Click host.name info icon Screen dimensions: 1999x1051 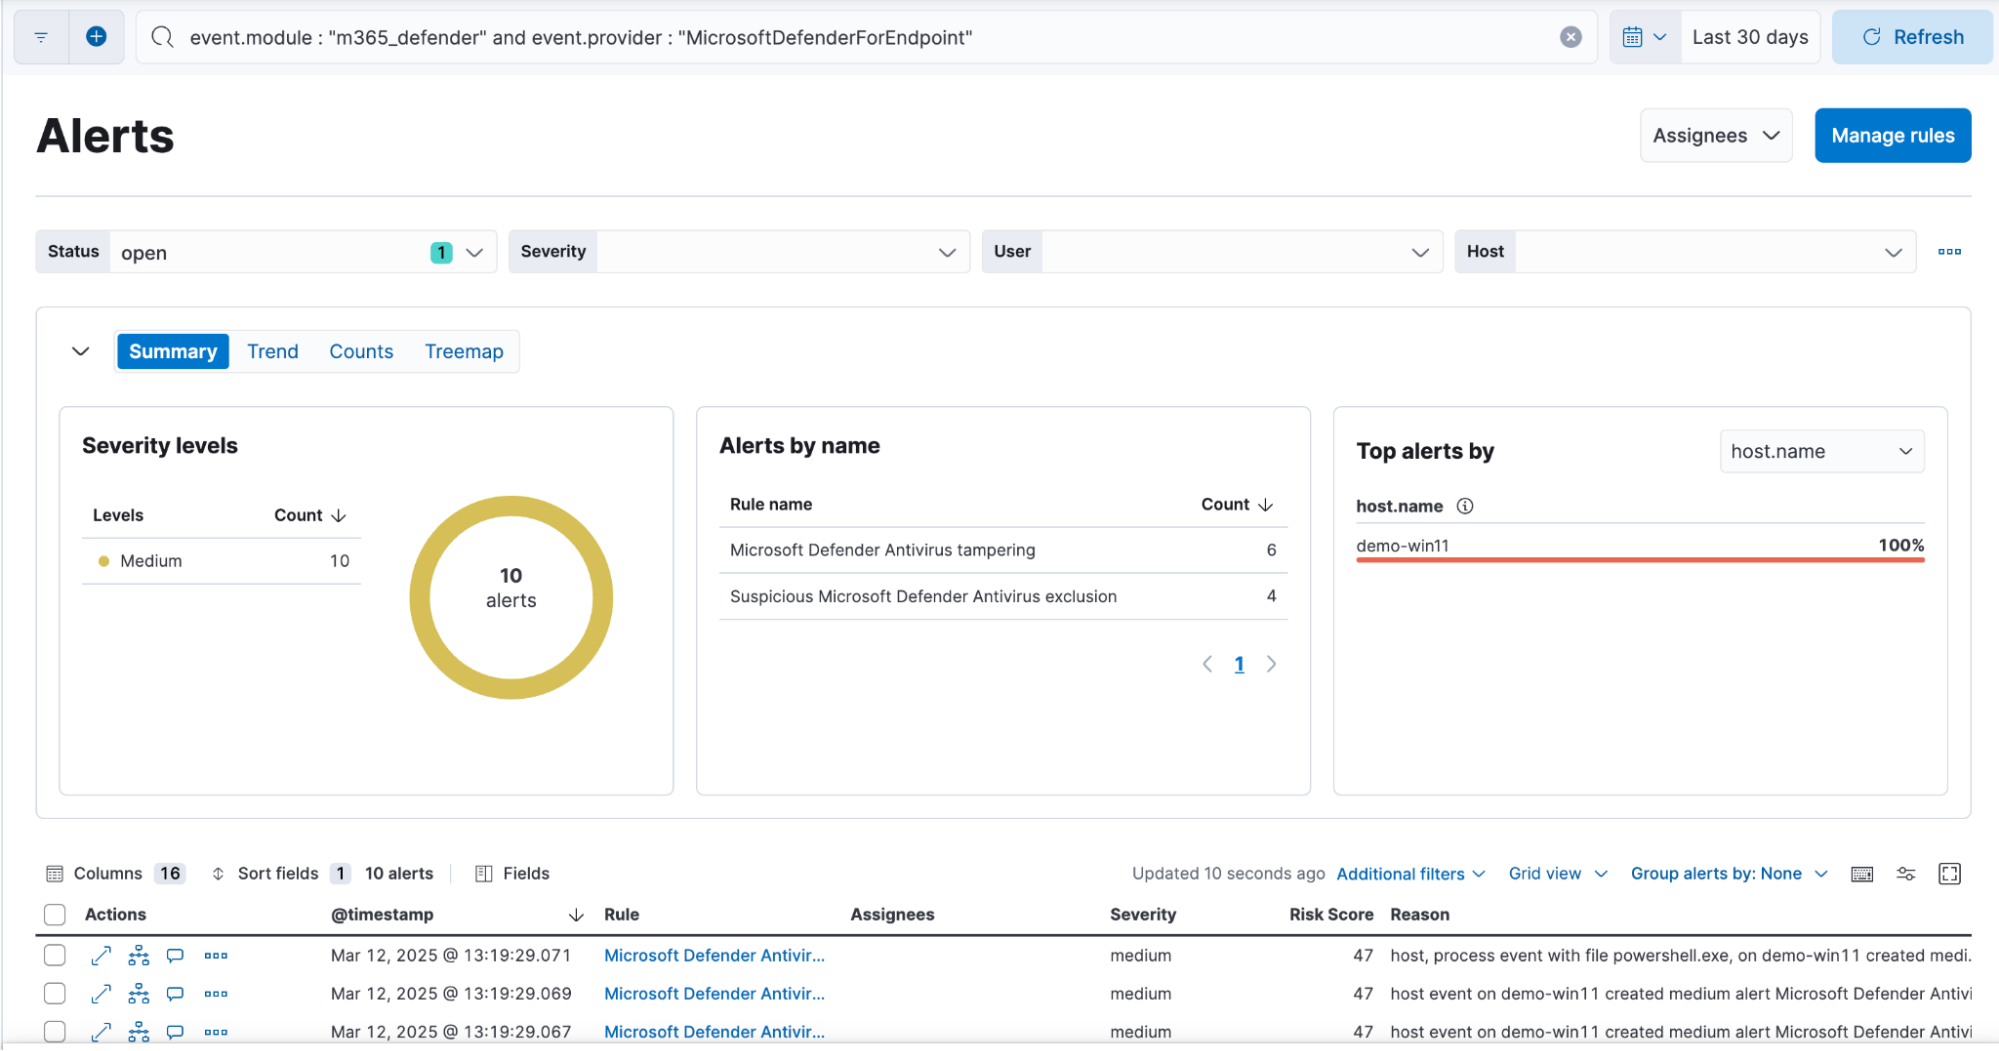(1465, 506)
